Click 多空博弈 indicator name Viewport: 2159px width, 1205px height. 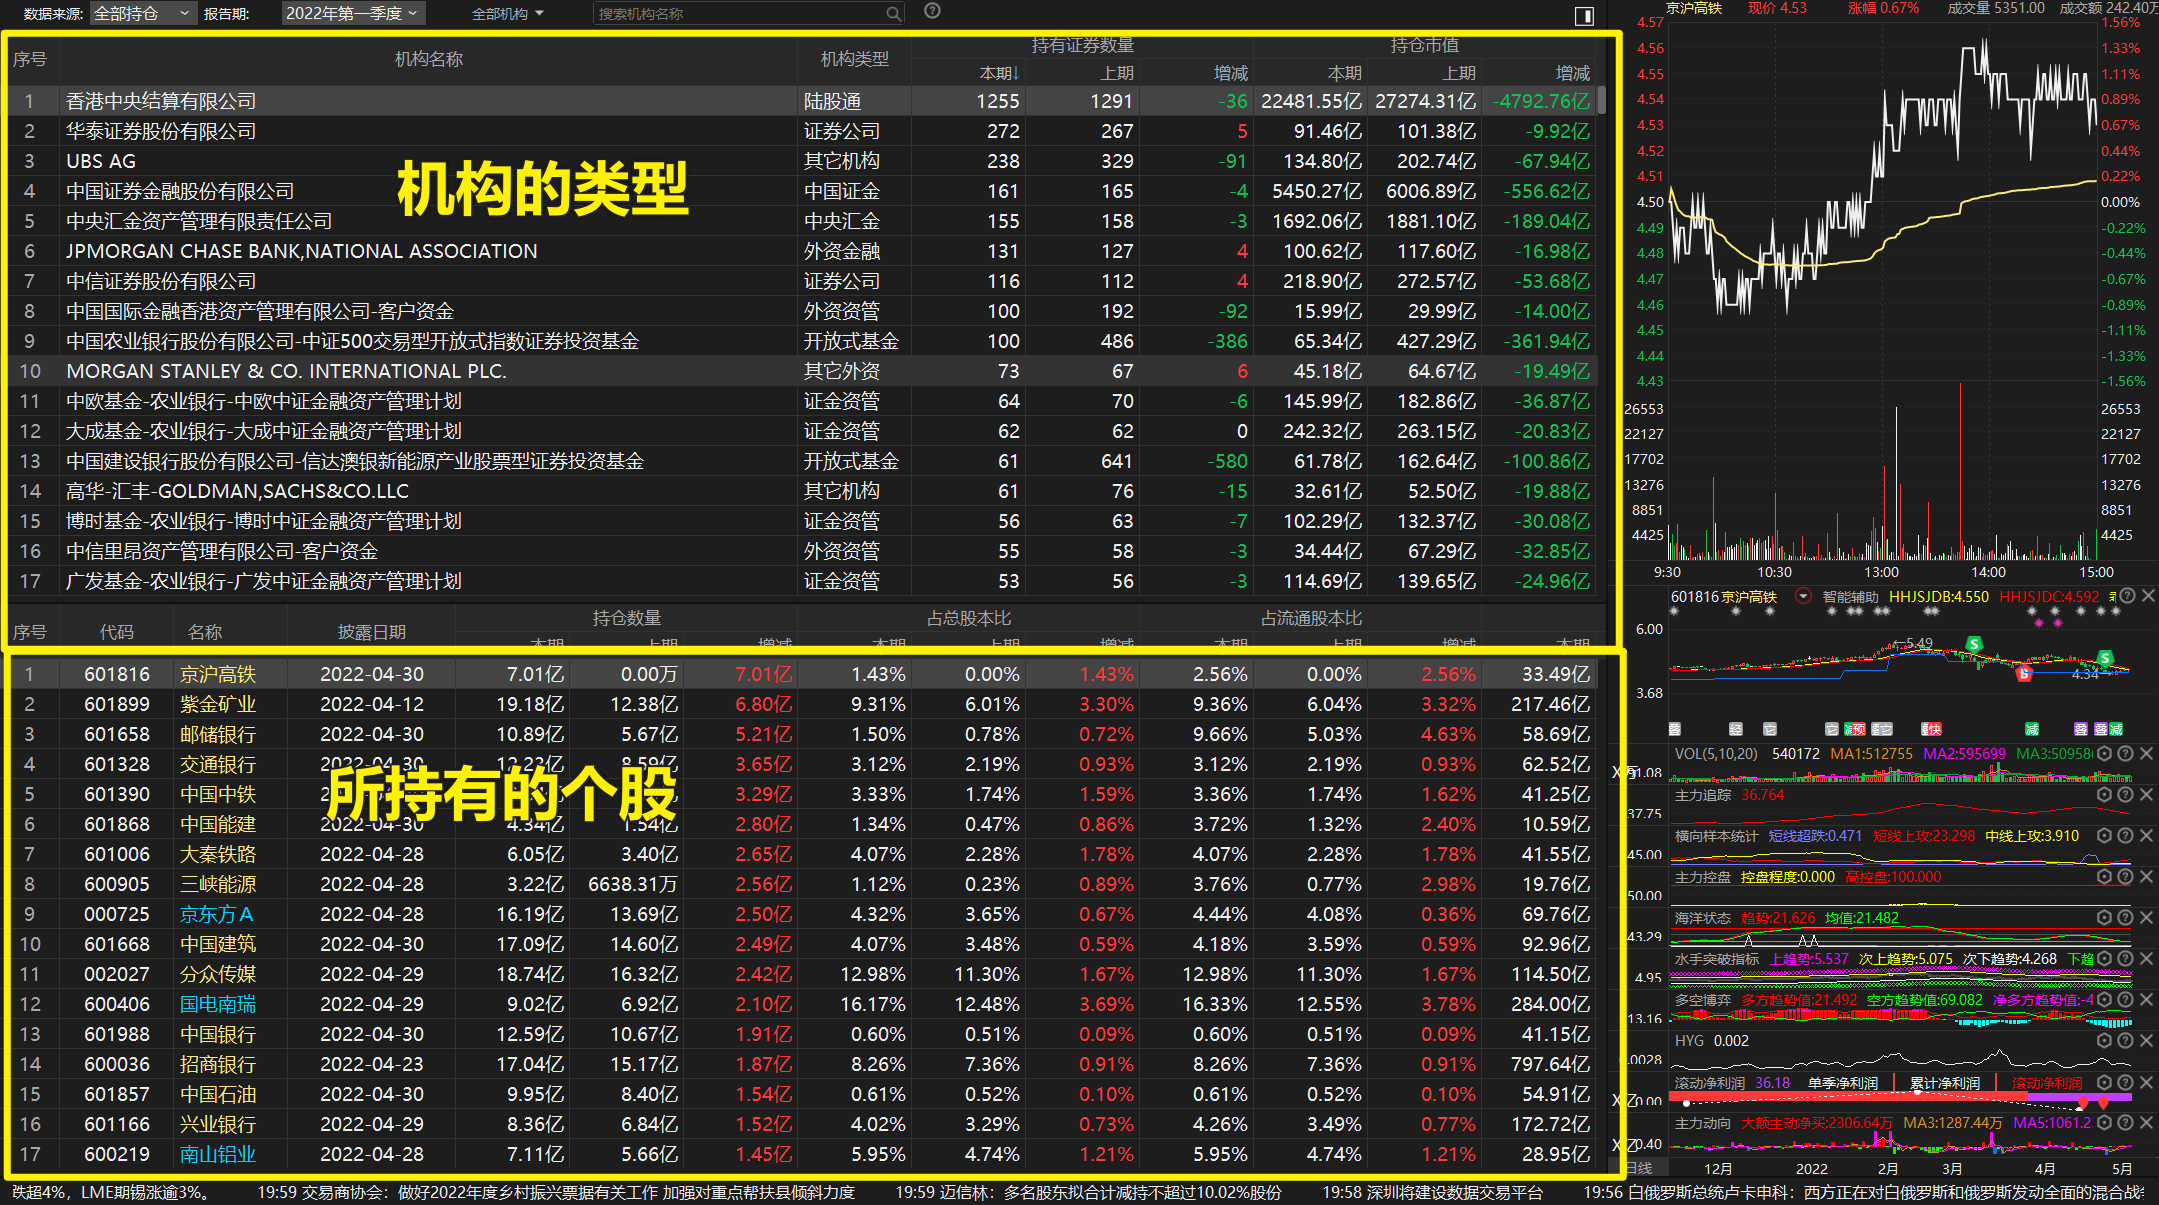[x=1703, y=1000]
